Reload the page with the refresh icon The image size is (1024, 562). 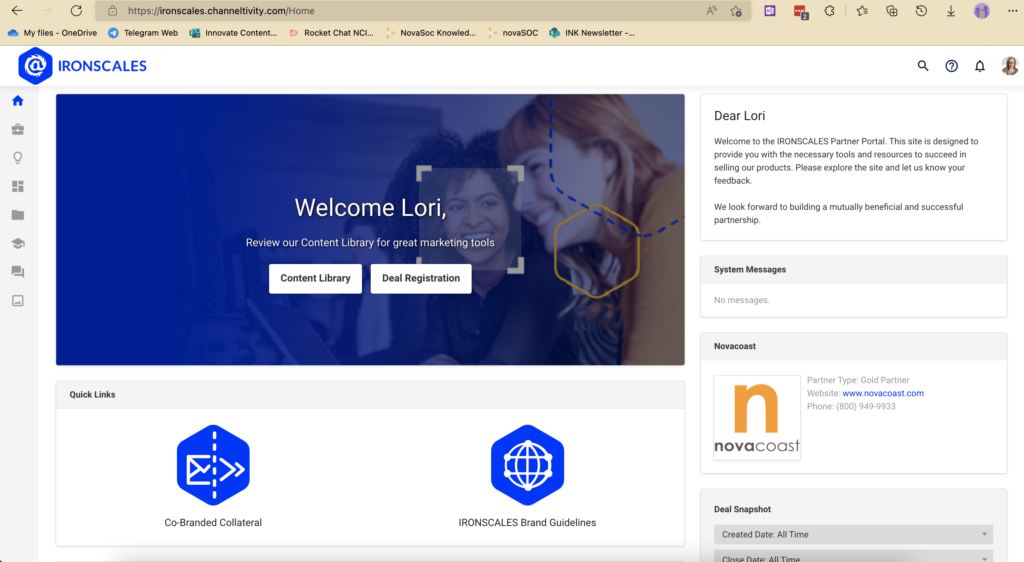pyautogui.click(x=76, y=10)
